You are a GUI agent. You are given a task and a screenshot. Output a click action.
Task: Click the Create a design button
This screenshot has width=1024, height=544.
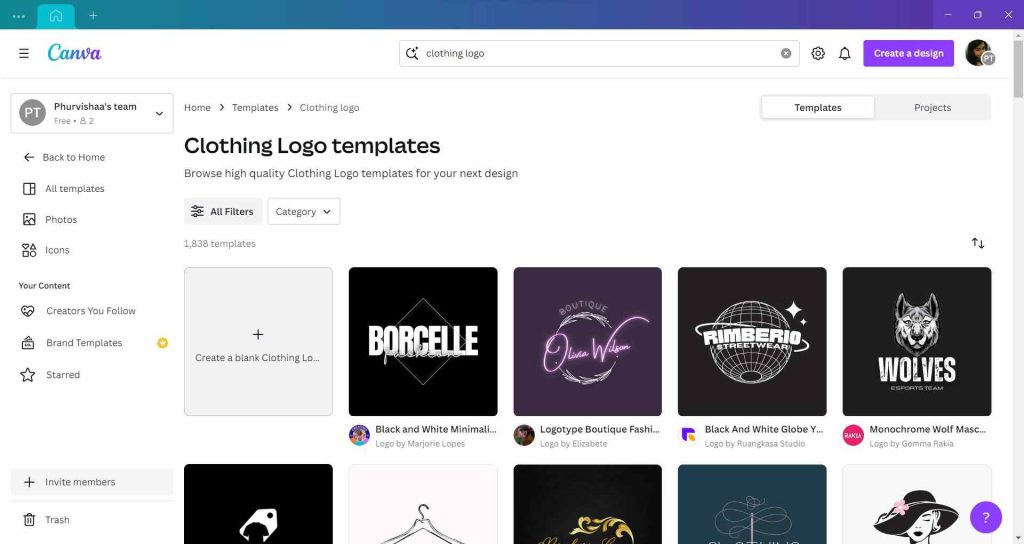[x=908, y=53]
